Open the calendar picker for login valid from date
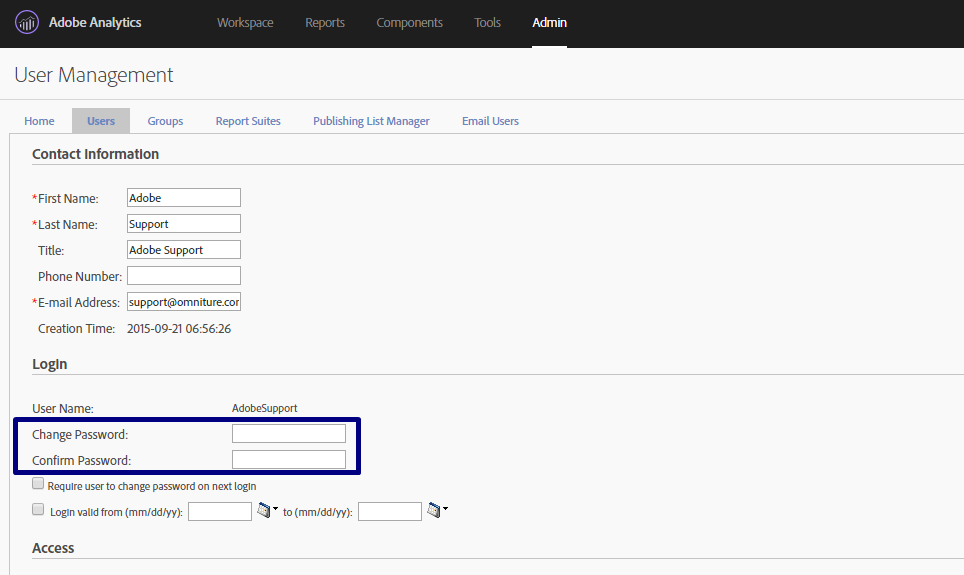964x575 pixels. [267, 510]
